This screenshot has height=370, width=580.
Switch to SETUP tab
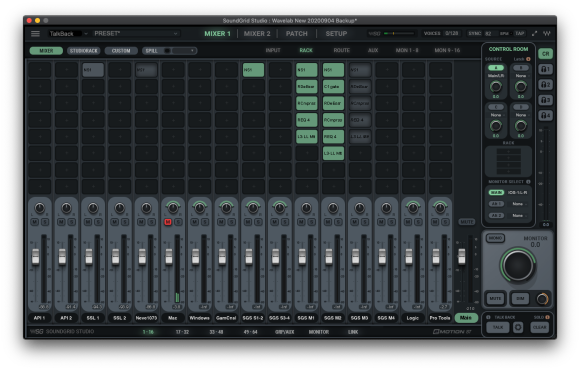[x=336, y=34]
